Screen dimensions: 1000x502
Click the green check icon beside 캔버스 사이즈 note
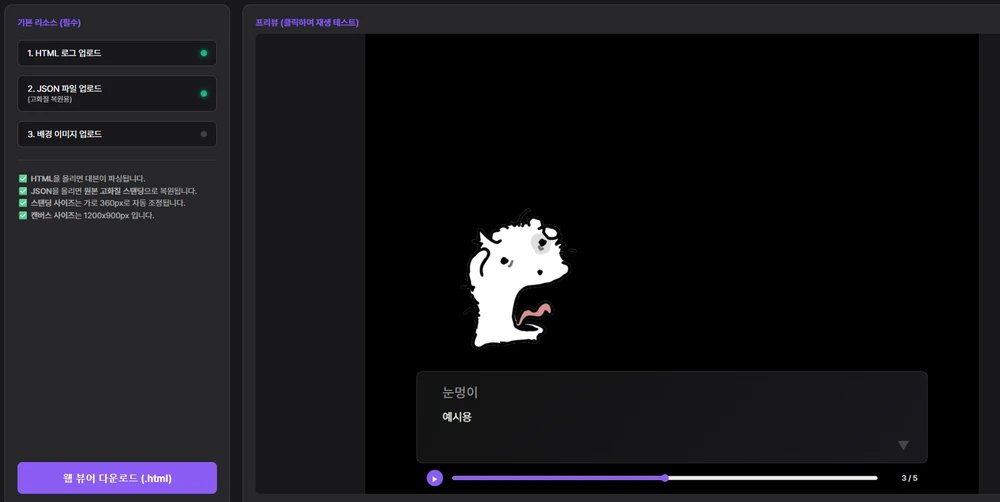point(23,216)
